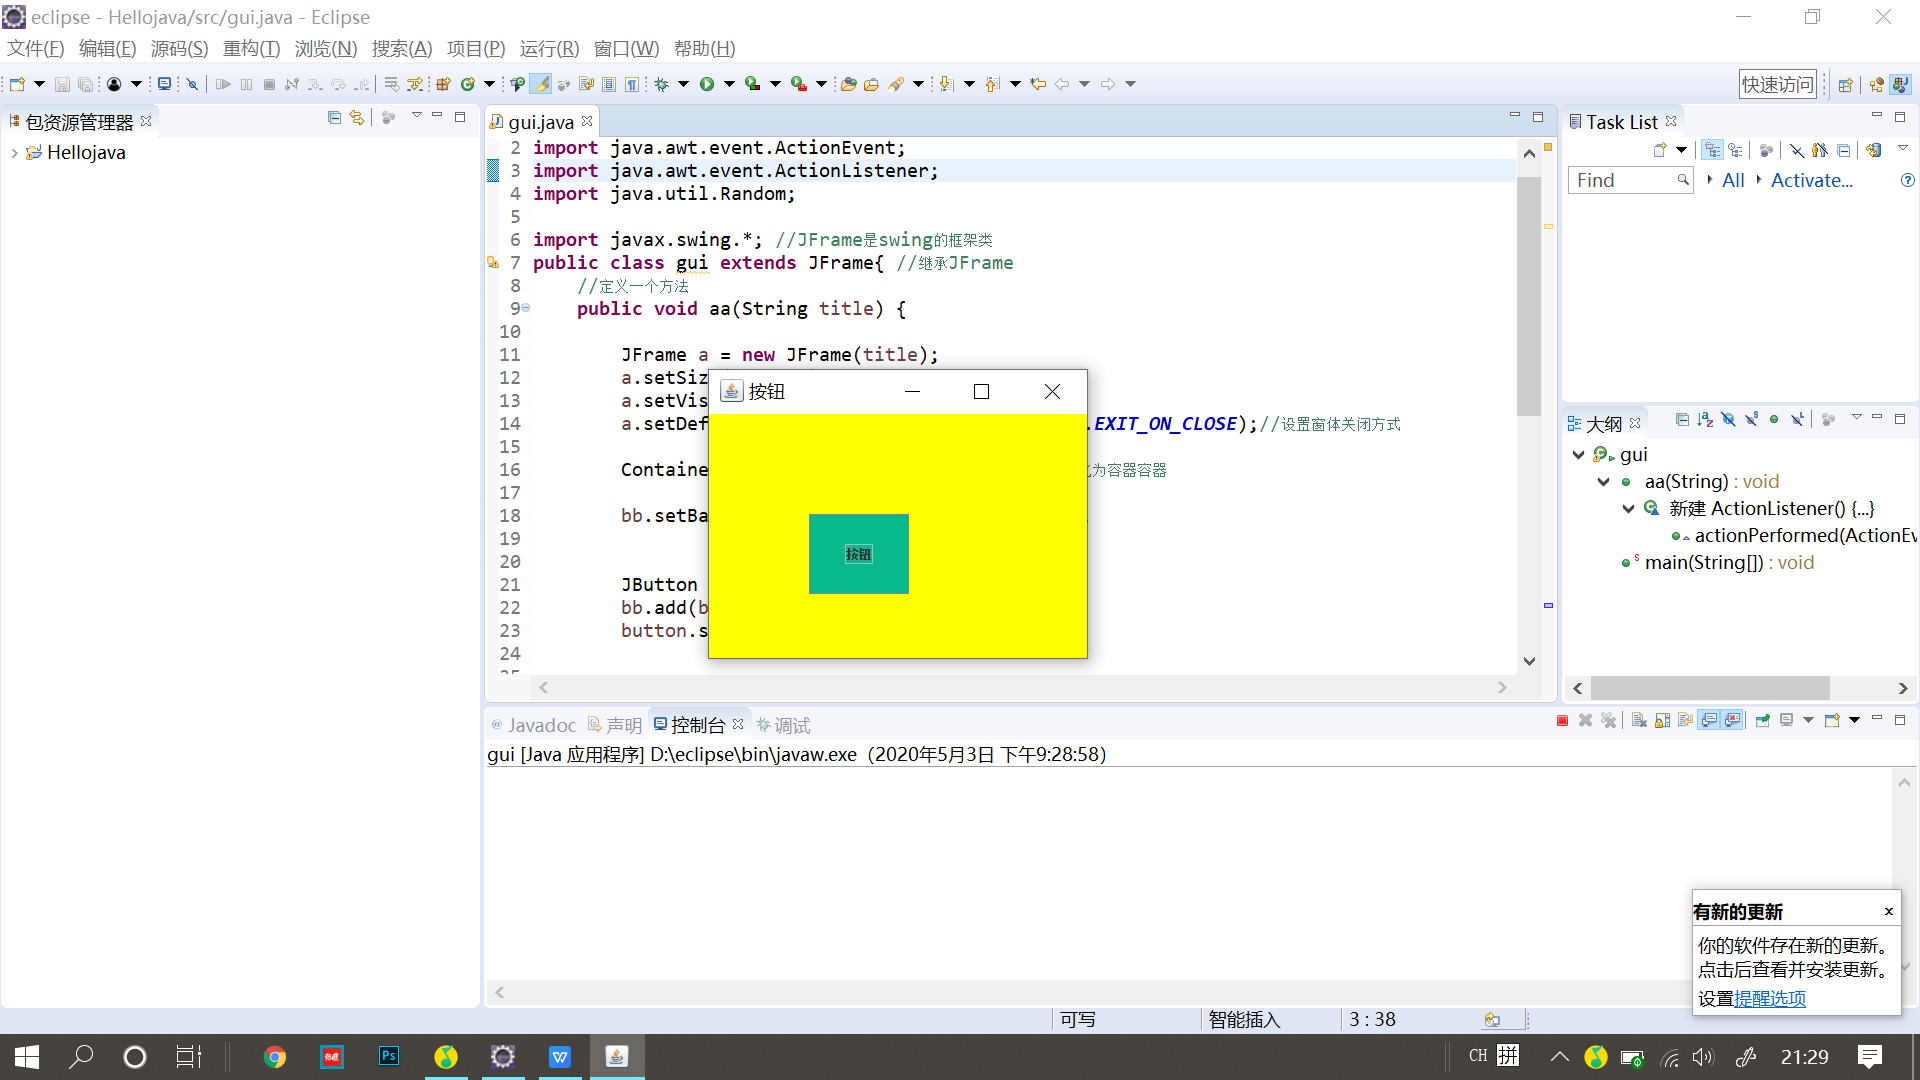Viewport: 1920px width, 1080px height.
Task: Click the green Run button in toolbar
Action: click(x=707, y=84)
